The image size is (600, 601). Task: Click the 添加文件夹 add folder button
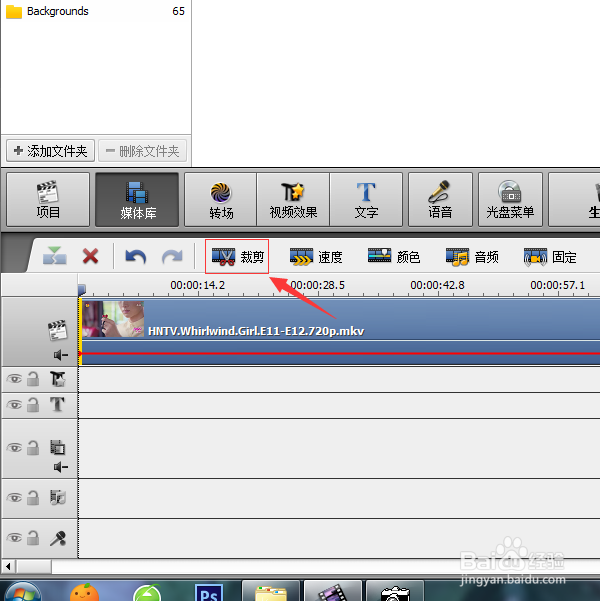(50, 151)
